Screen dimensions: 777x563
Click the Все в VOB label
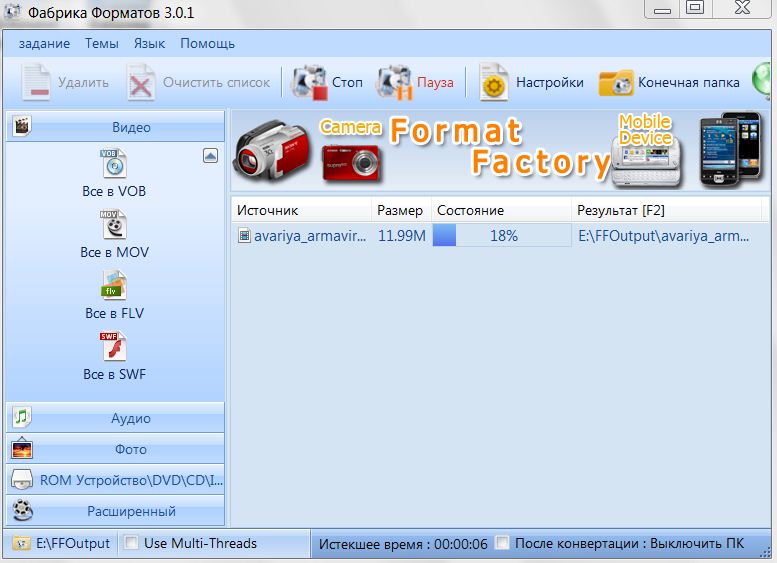[114, 191]
